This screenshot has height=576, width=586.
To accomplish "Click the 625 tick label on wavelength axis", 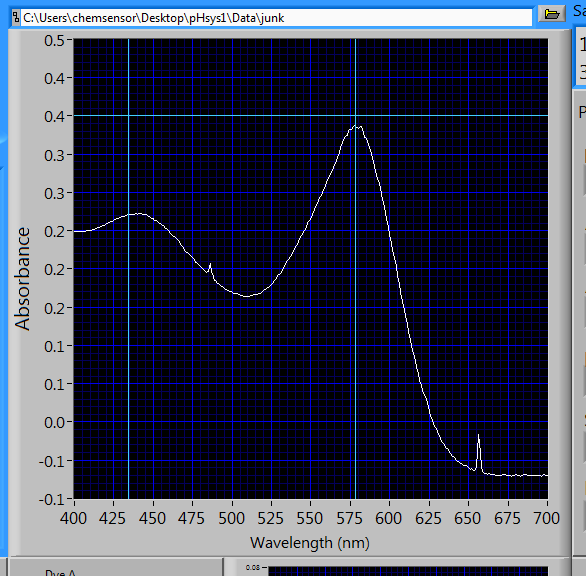I will click(x=428, y=518).
